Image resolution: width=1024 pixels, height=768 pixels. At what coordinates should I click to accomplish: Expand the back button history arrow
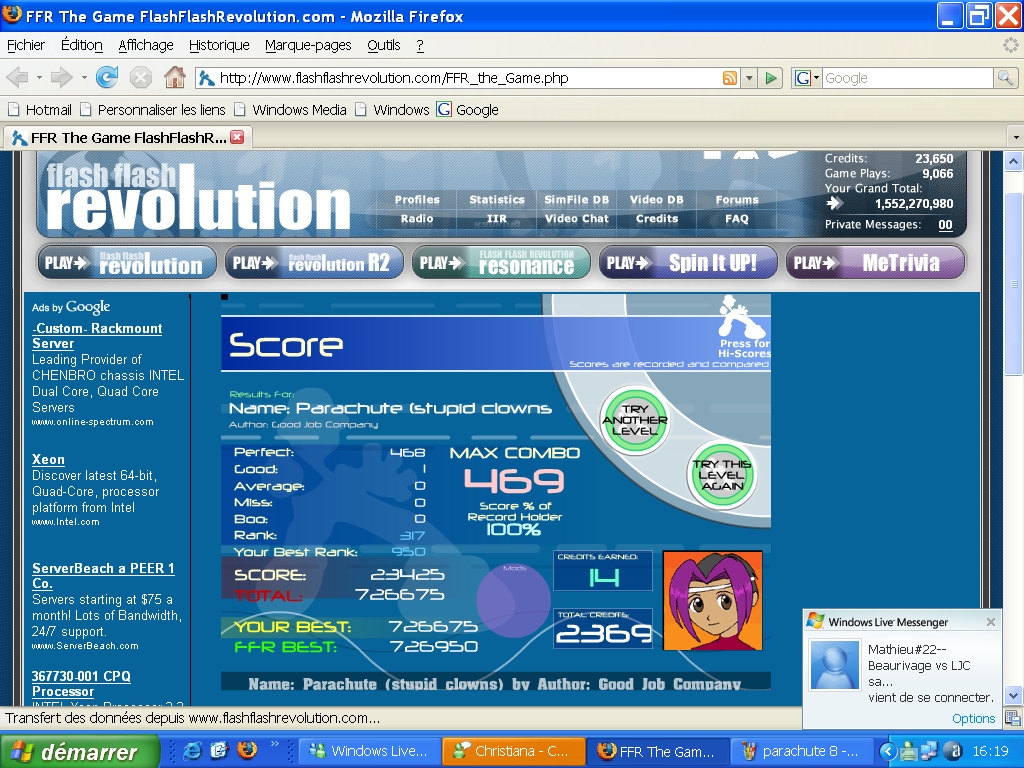39,78
